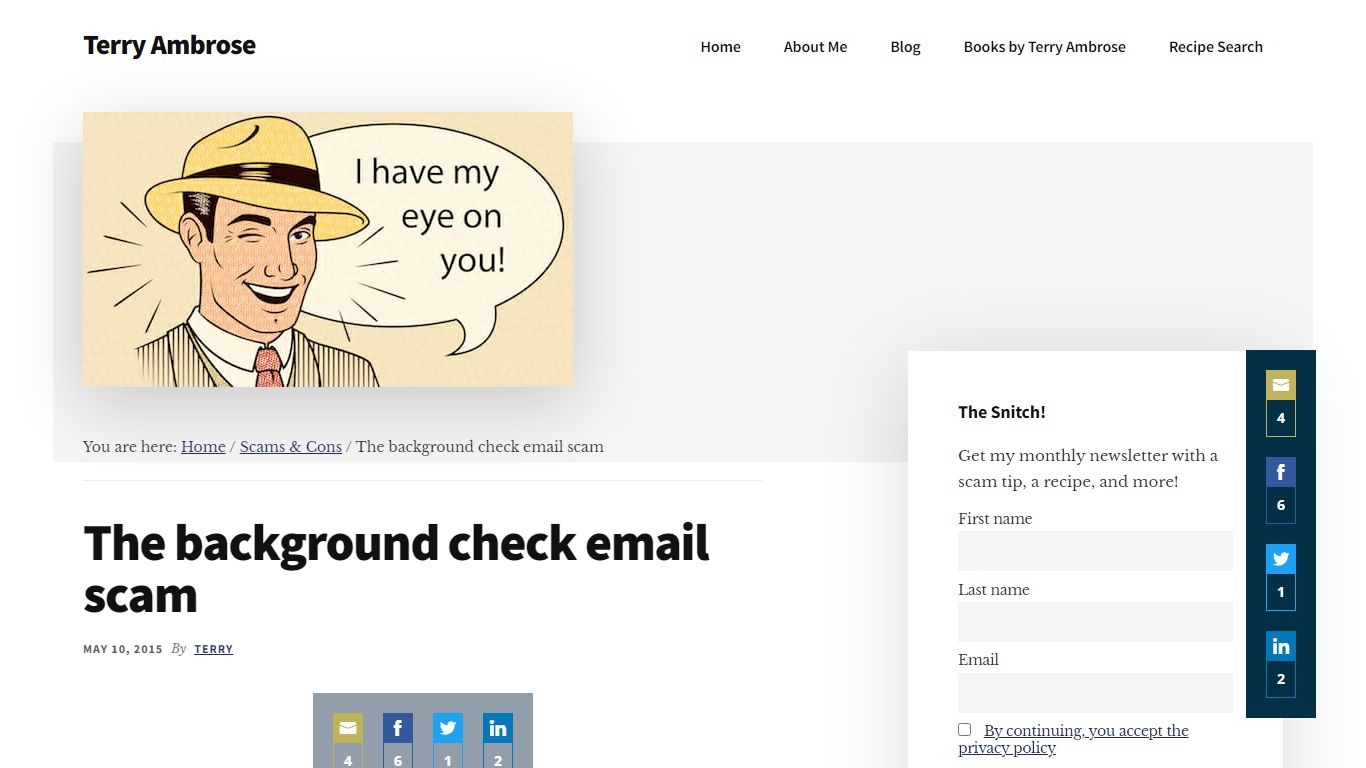Follow the Home breadcrumb link
The image size is (1366, 768).
(203, 447)
